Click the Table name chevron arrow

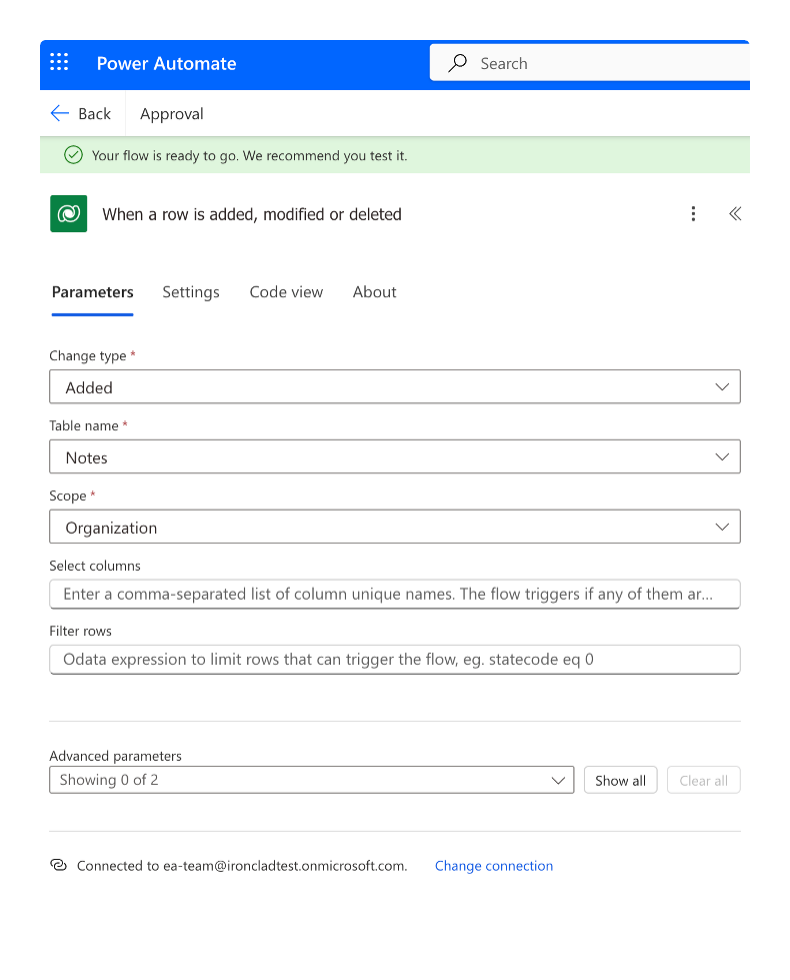pos(722,457)
